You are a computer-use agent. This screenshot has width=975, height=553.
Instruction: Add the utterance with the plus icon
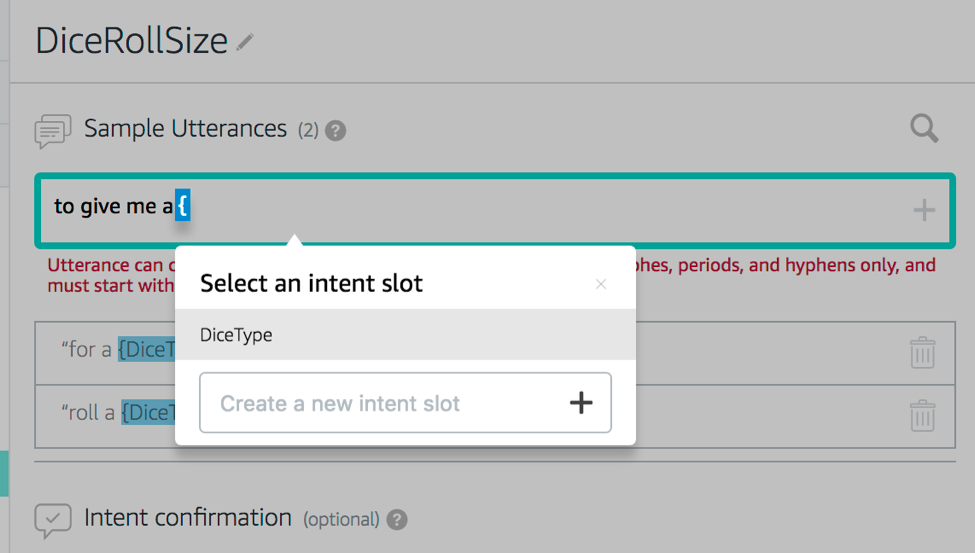click(924, 209)
